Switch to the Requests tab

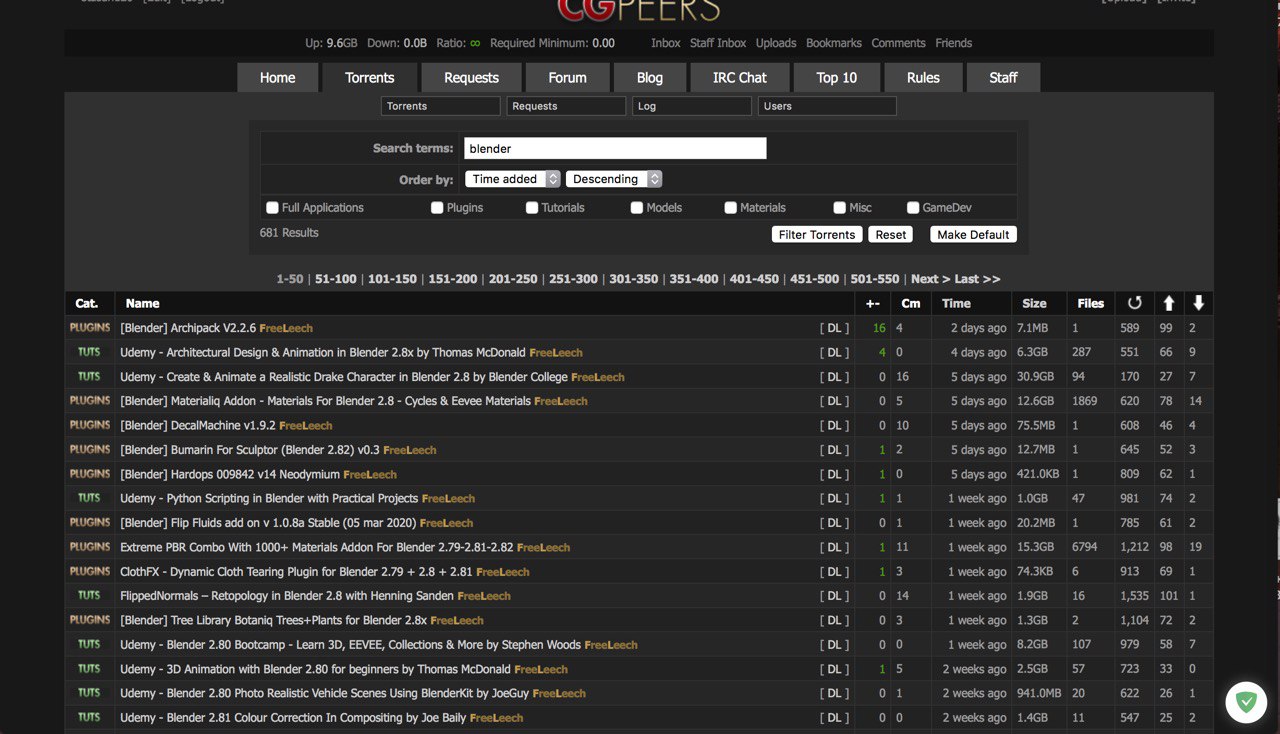point(471,77)
